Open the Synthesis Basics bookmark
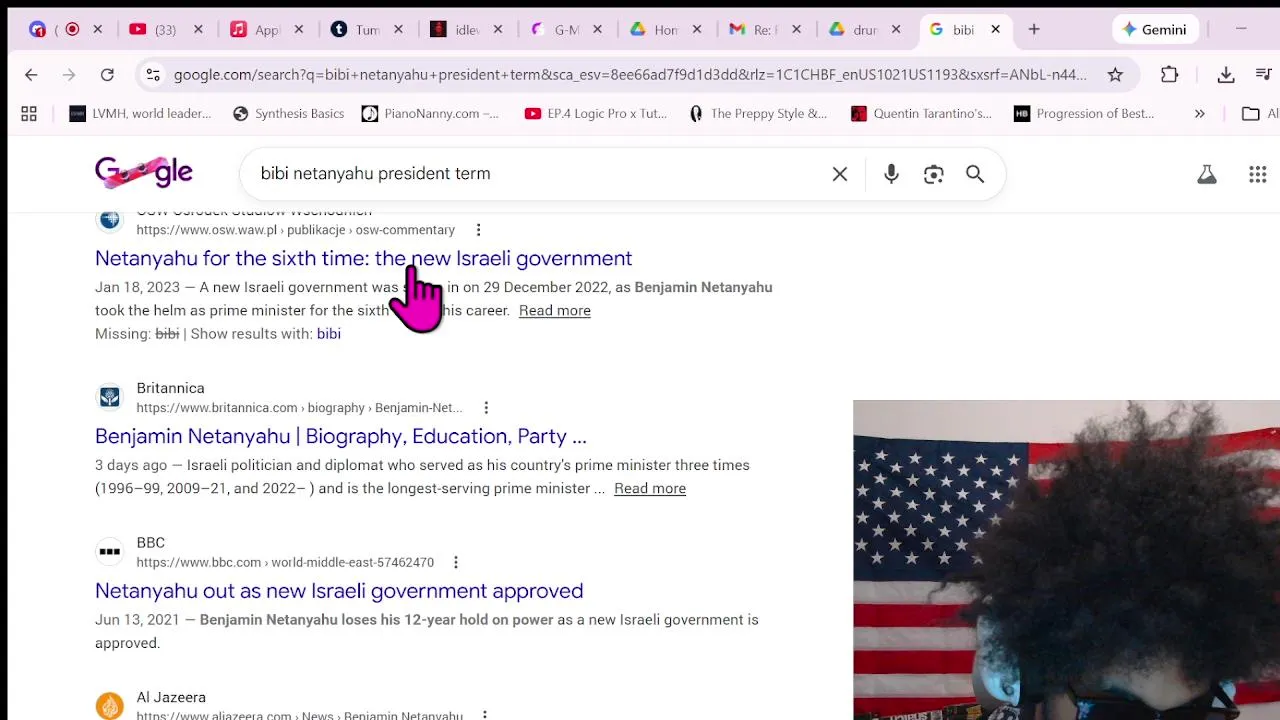This screenshot has height=720, width=1280. click(288, 114)
